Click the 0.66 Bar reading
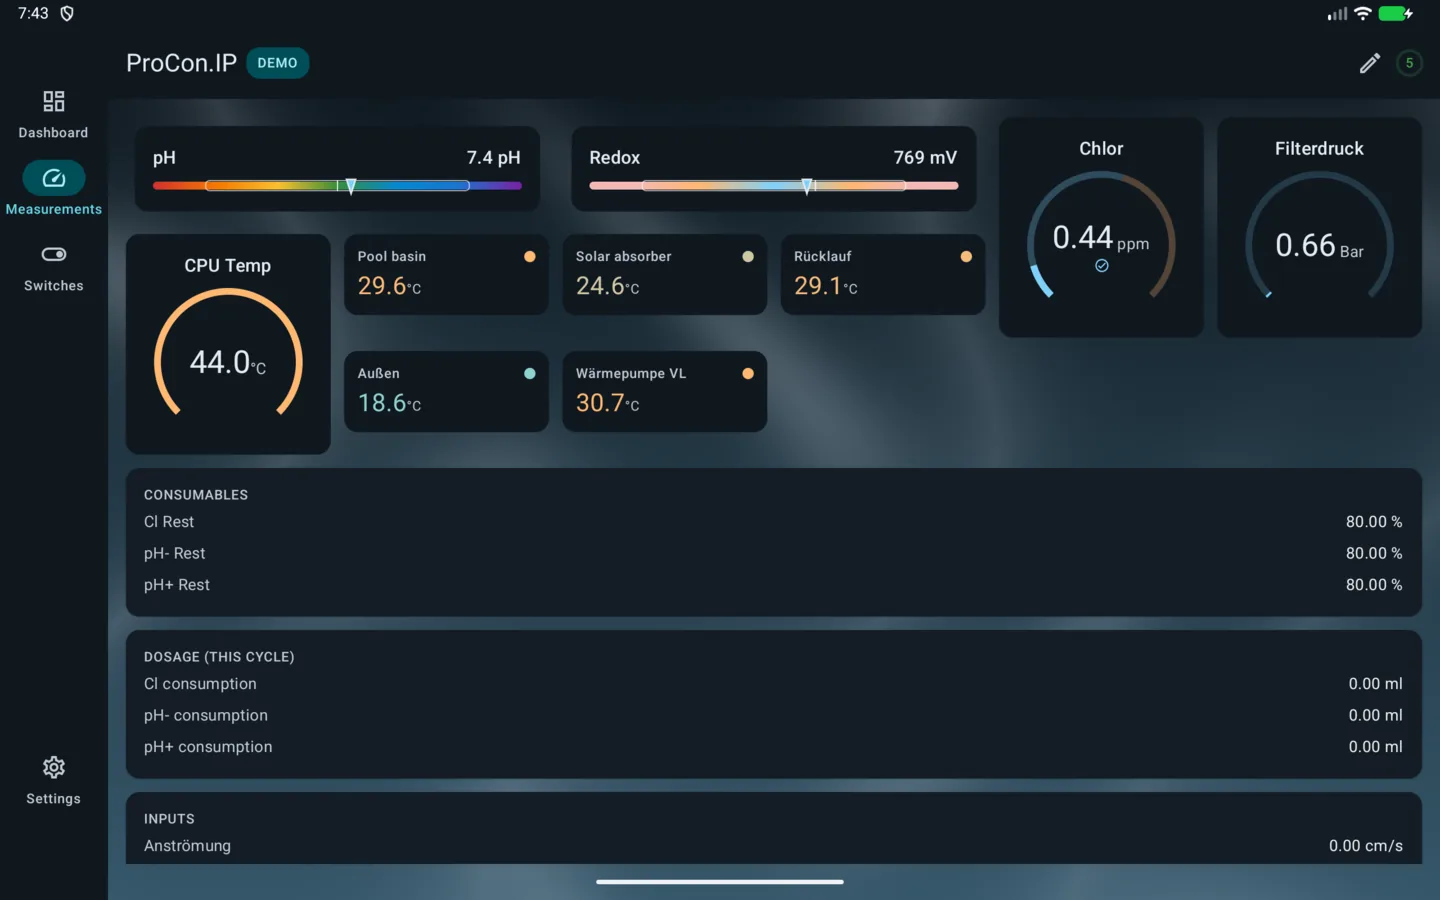This screenshot has height=900, width=1440. click(x=1319, y=246)
